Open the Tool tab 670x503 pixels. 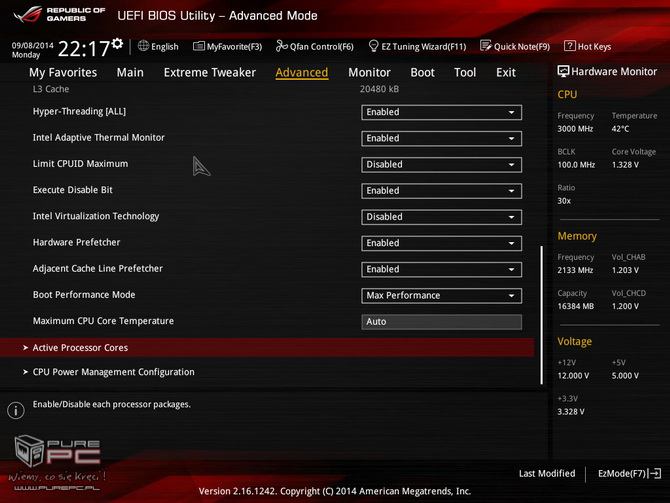[x=465, y=73]
